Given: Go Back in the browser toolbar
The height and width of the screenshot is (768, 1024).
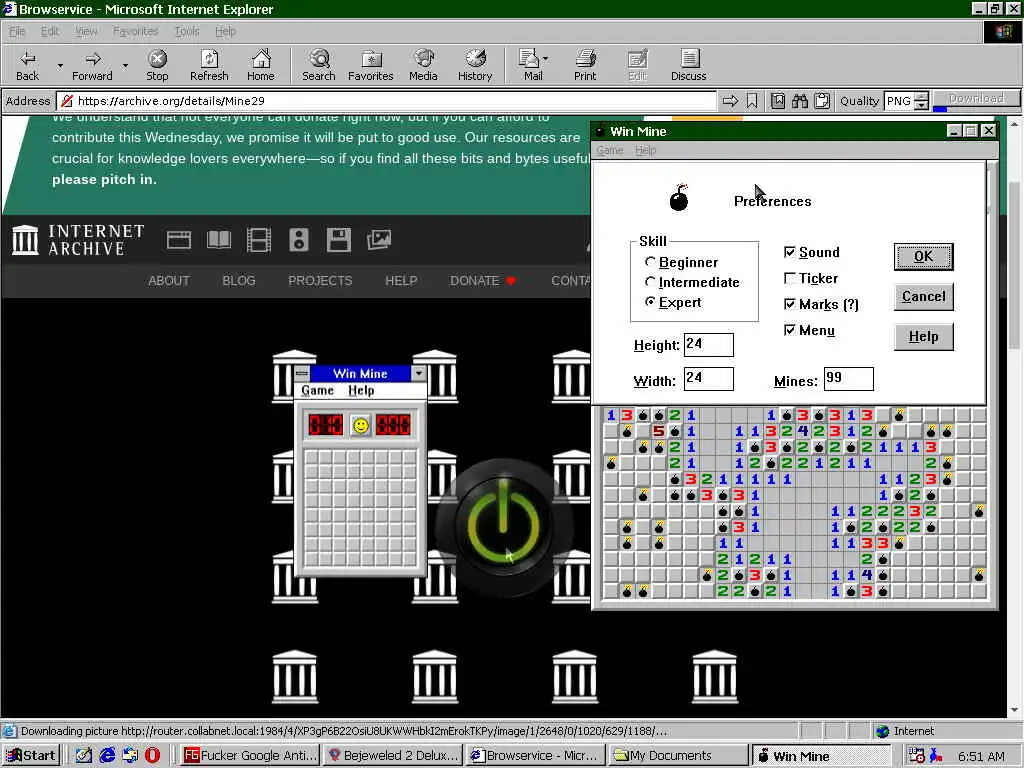Looking at the screenshot, I should pyautogui.click(x=27, y=65).
